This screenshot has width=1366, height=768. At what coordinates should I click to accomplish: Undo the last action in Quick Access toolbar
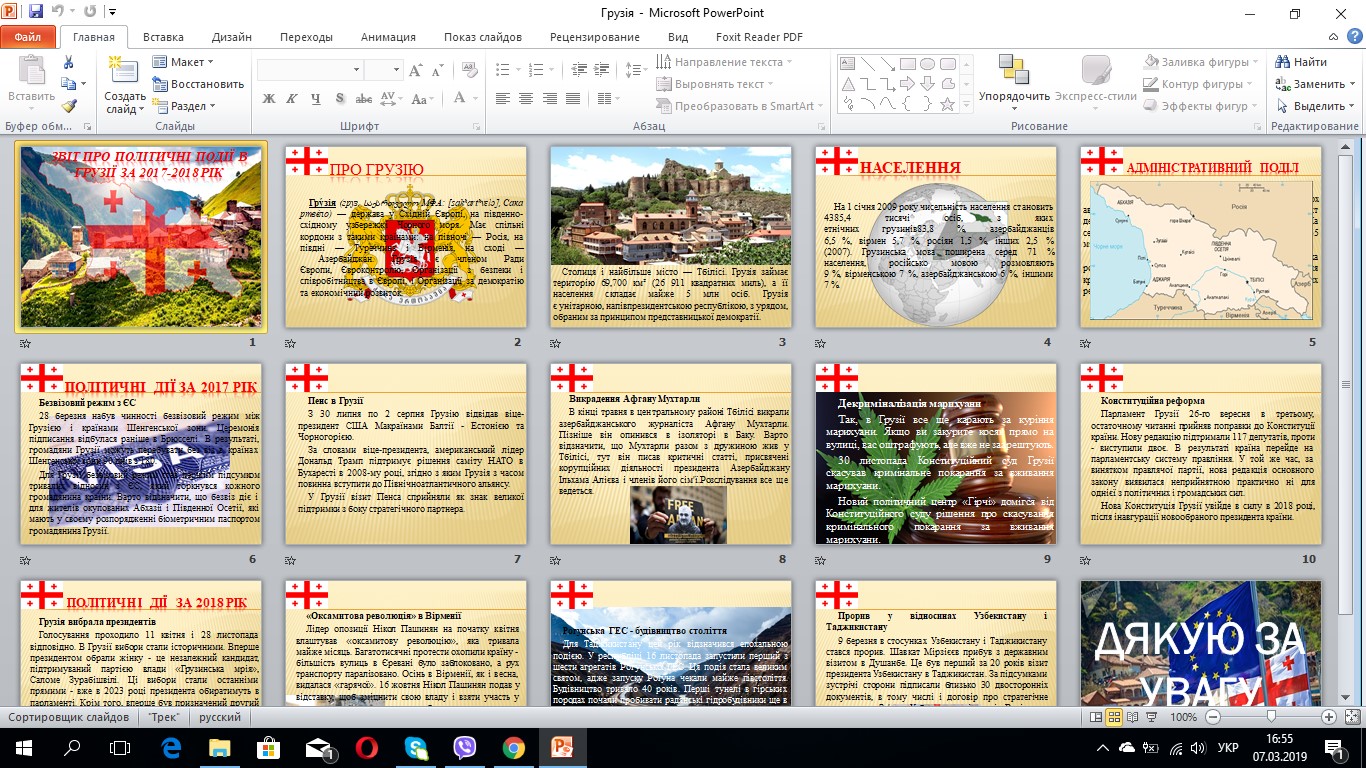pos(58,13)
